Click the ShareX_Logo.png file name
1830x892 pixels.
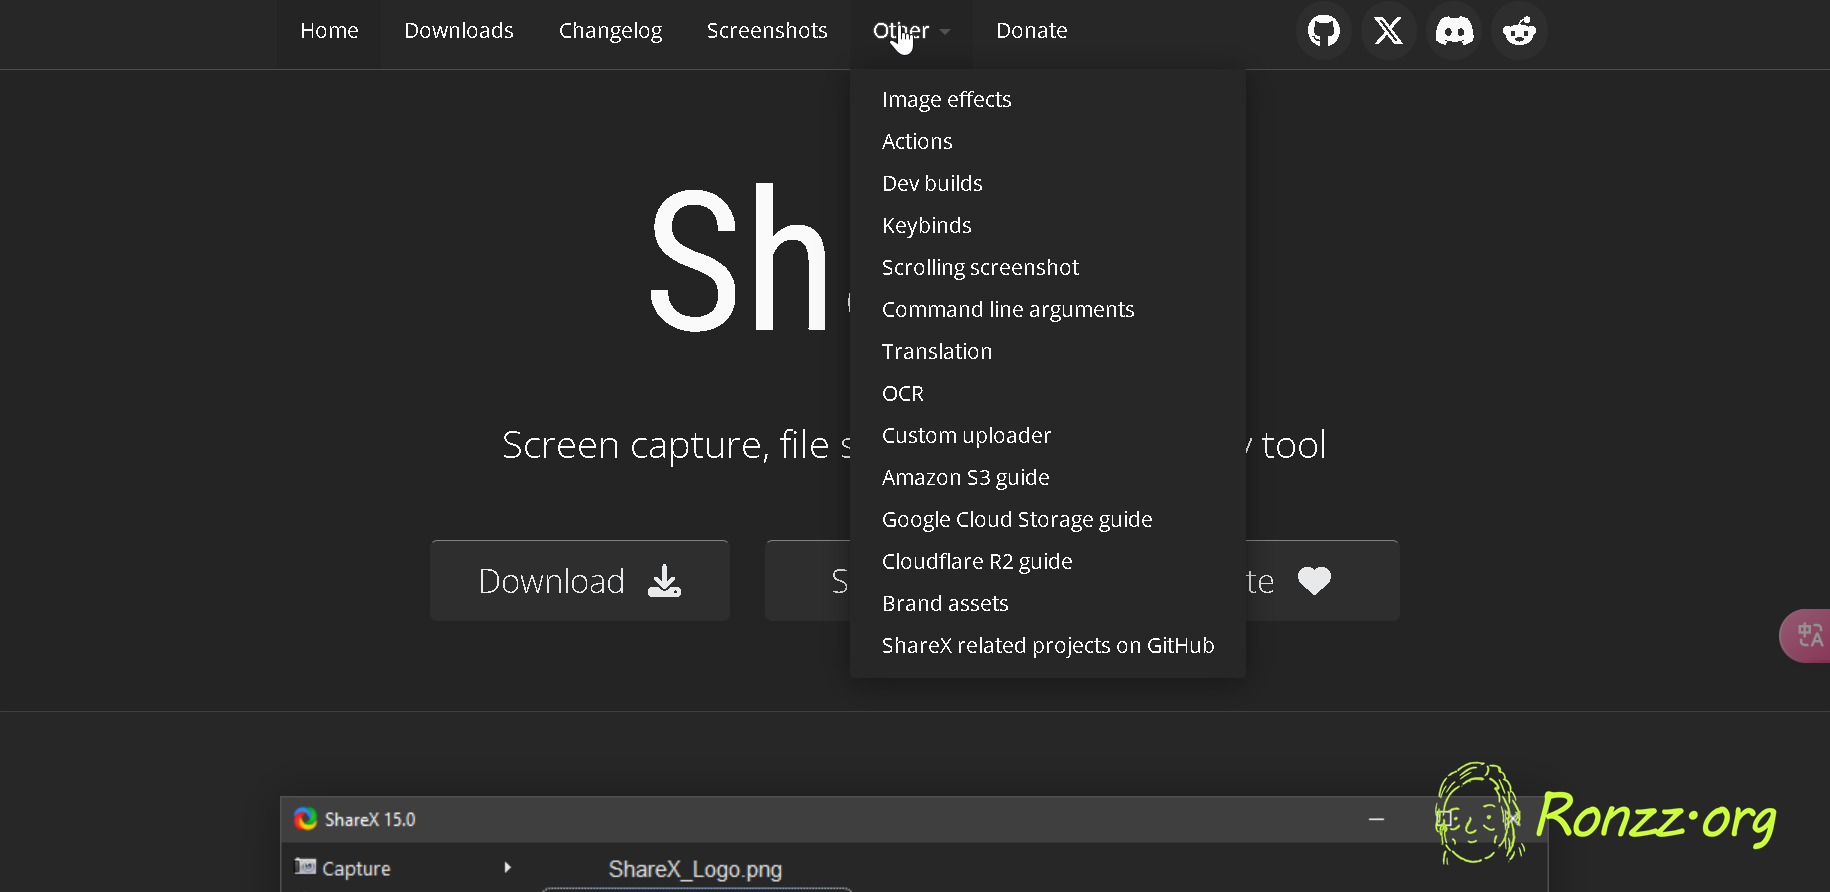(x=695, y=869)
